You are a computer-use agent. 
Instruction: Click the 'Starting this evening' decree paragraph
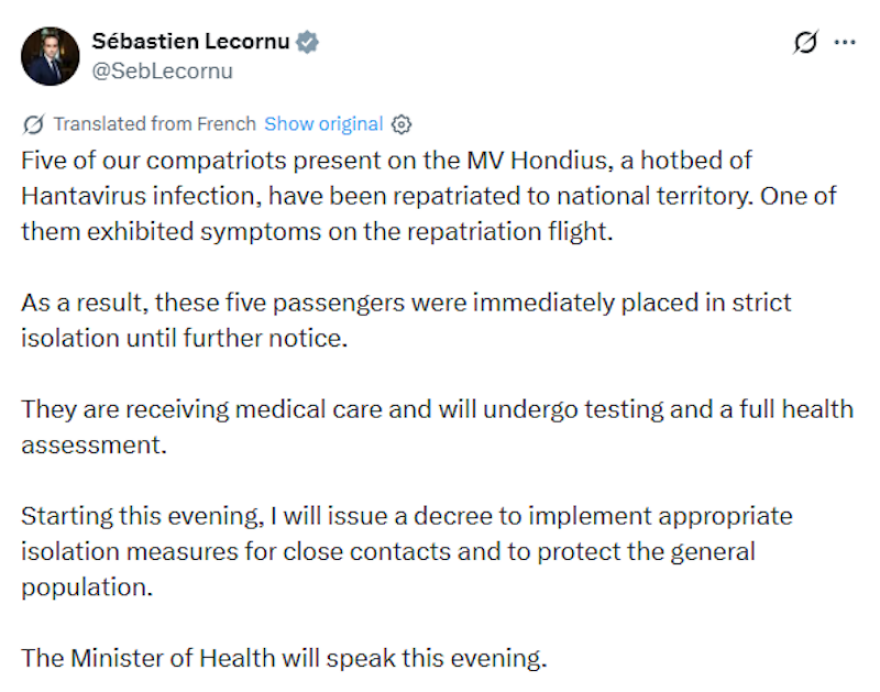pyautogui.click(x=407, y=551)
